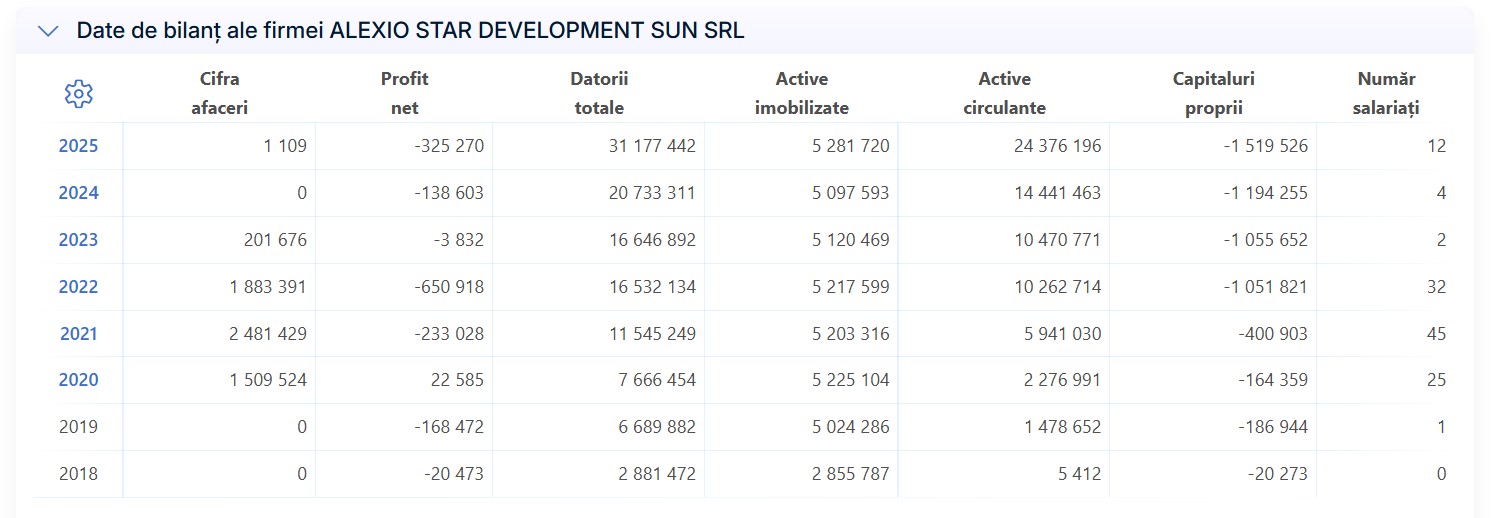Select capitaluri proprii value -20 273
This screenshot has height=518, width=1496.
tap(1277, 474)
